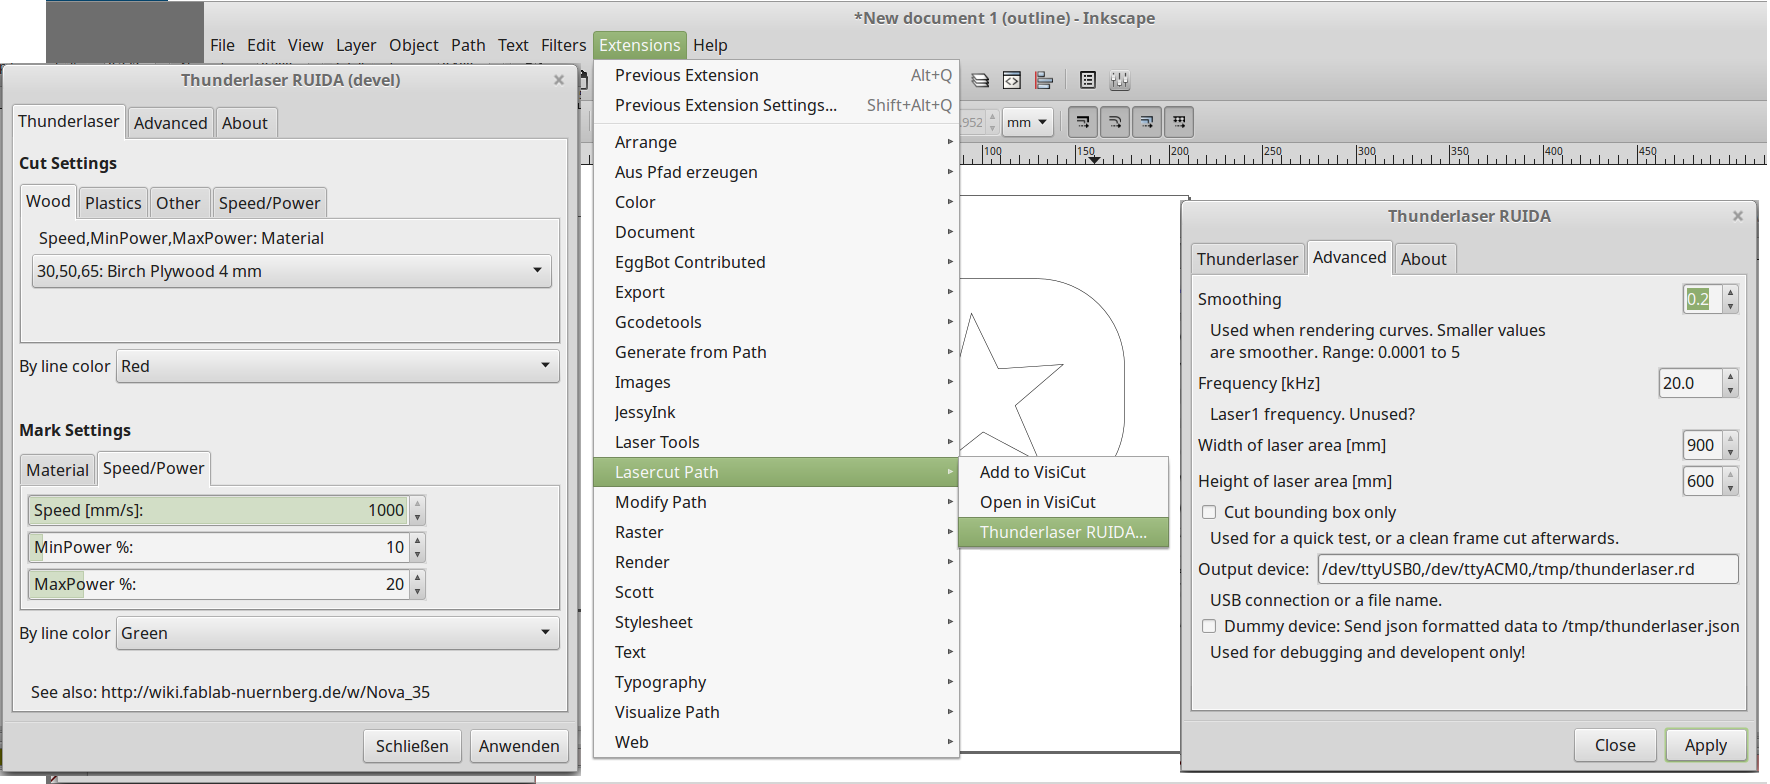Viewport: 1770px width, 784px height.
Task: Click Apply in Thunderlaser RUIDA dialog
Action: coord(1706,745)
